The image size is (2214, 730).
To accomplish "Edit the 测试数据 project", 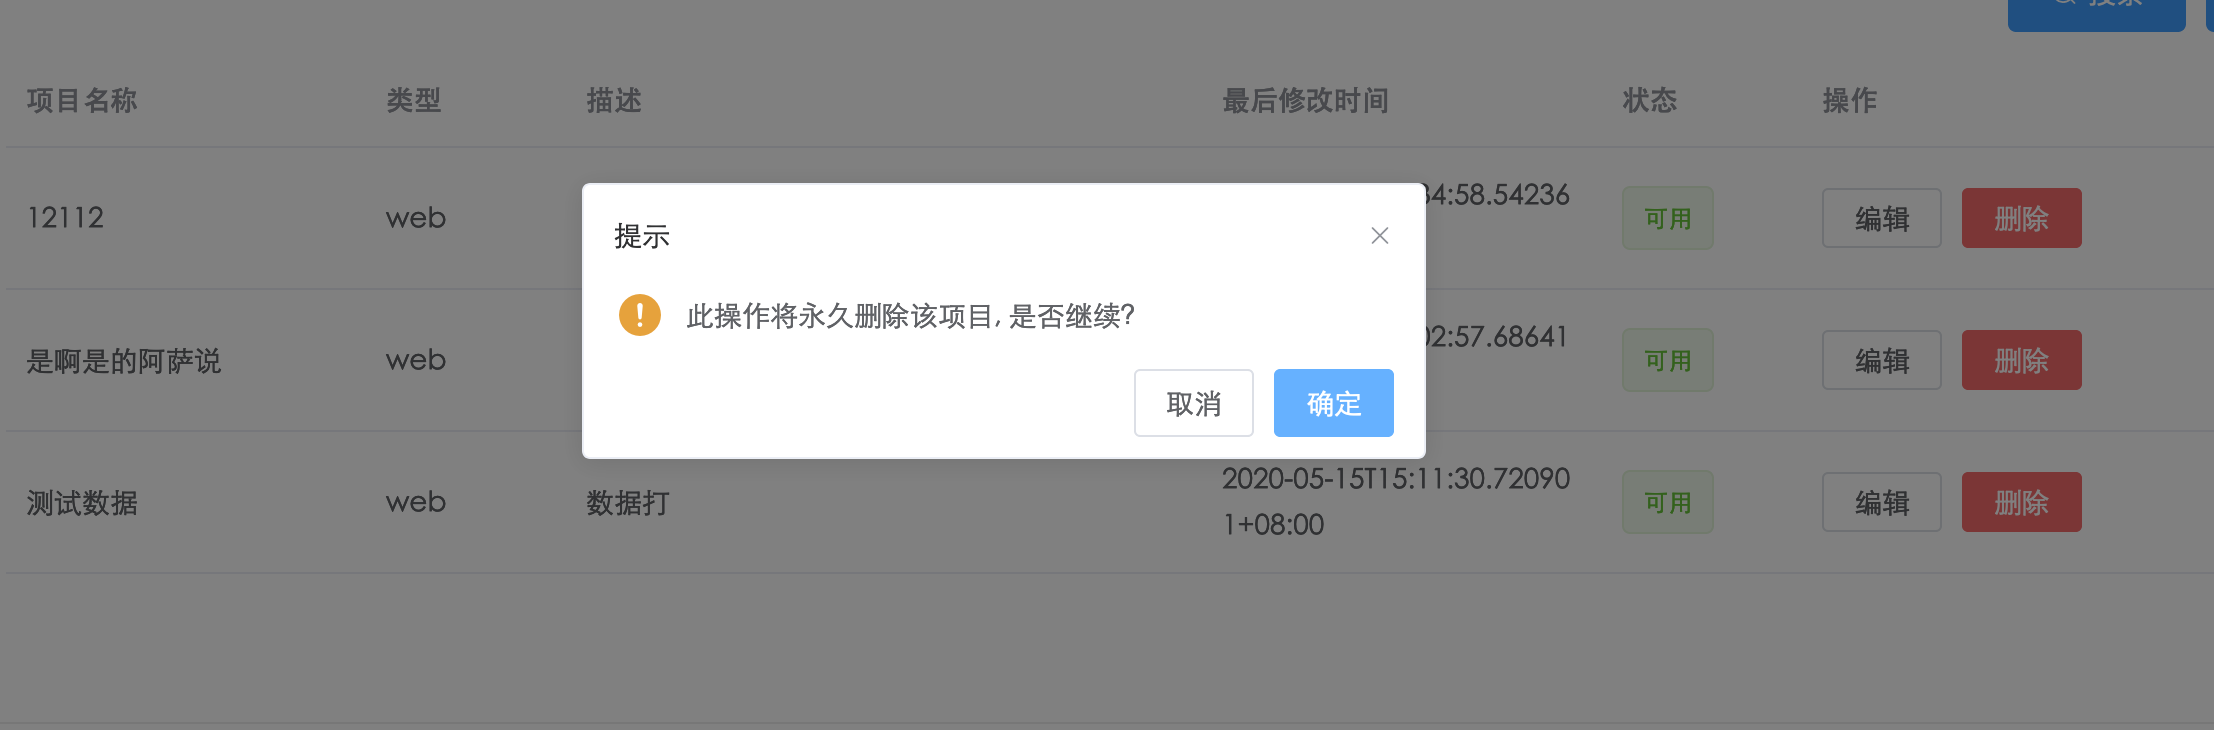I will [x=1882, y=502].
